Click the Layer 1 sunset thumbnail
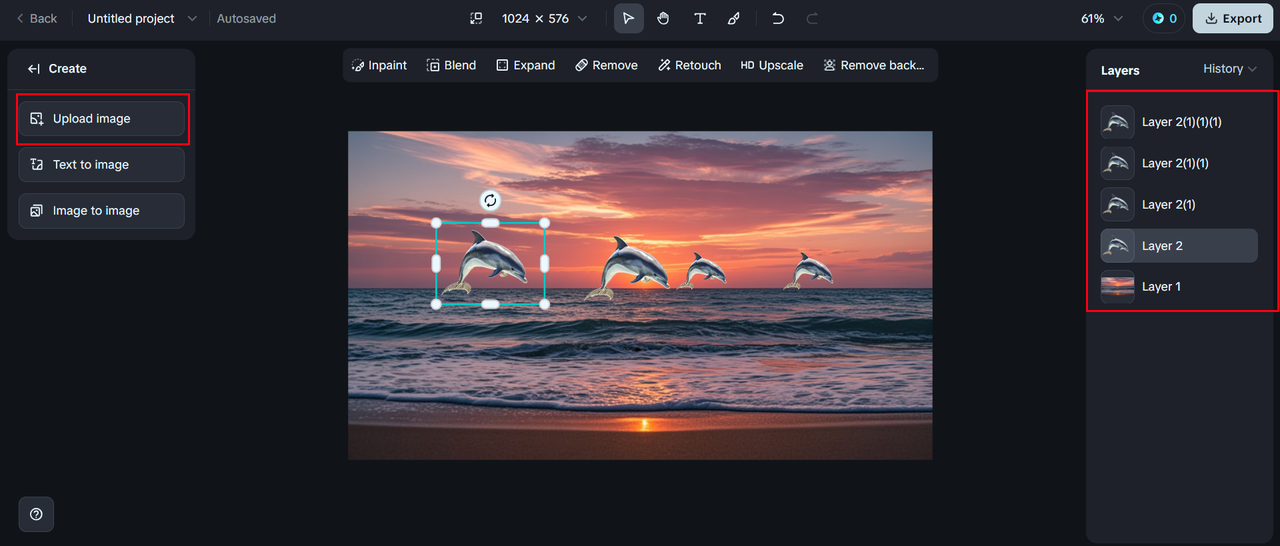Screen dimensions: 1280x546 [1117, 287]
